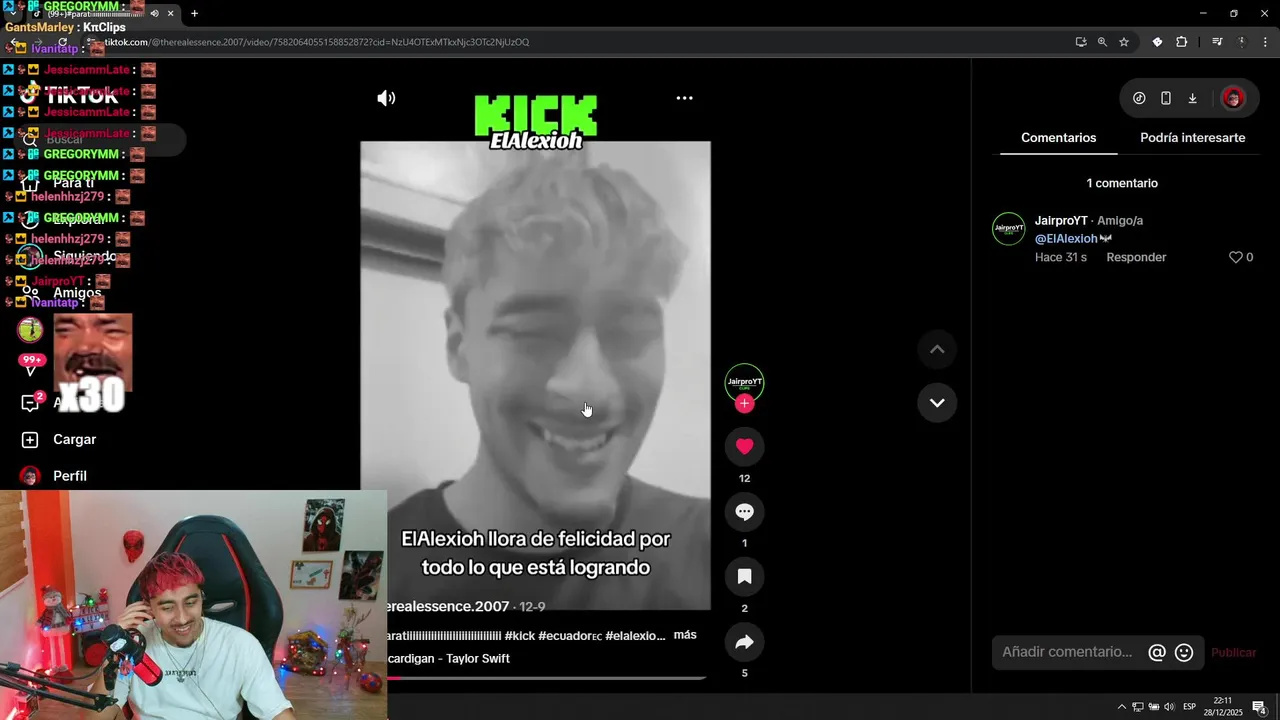Install app icon in address bar

coord(1080,42)
